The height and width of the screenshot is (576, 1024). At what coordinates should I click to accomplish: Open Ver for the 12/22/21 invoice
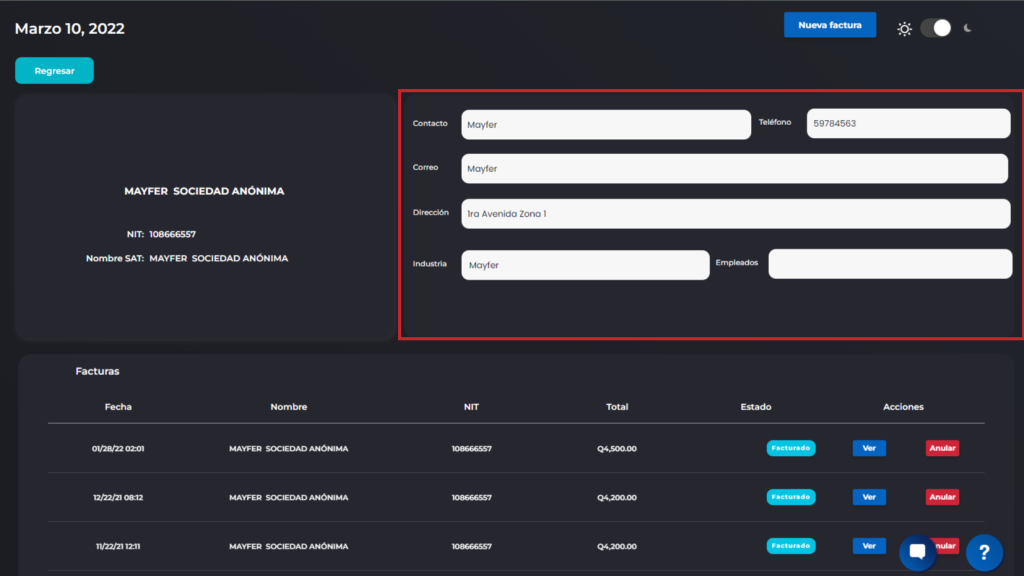point(869,497)
